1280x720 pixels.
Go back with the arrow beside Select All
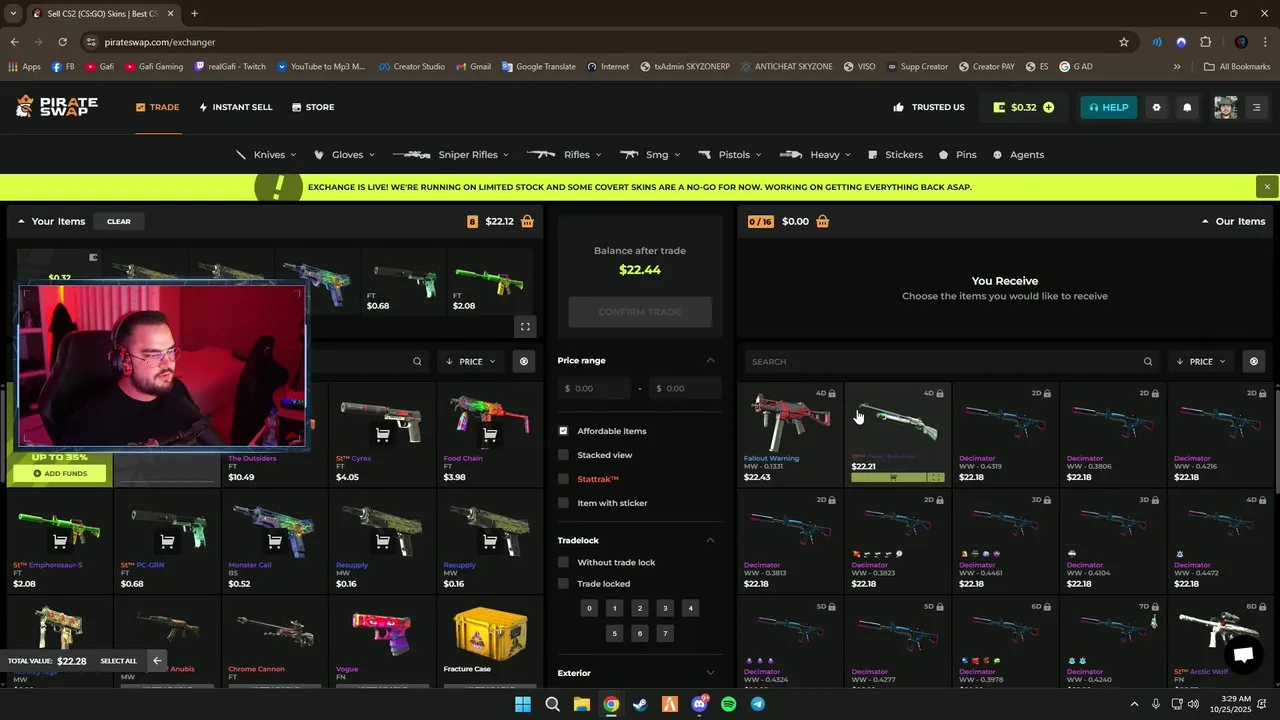157,660
